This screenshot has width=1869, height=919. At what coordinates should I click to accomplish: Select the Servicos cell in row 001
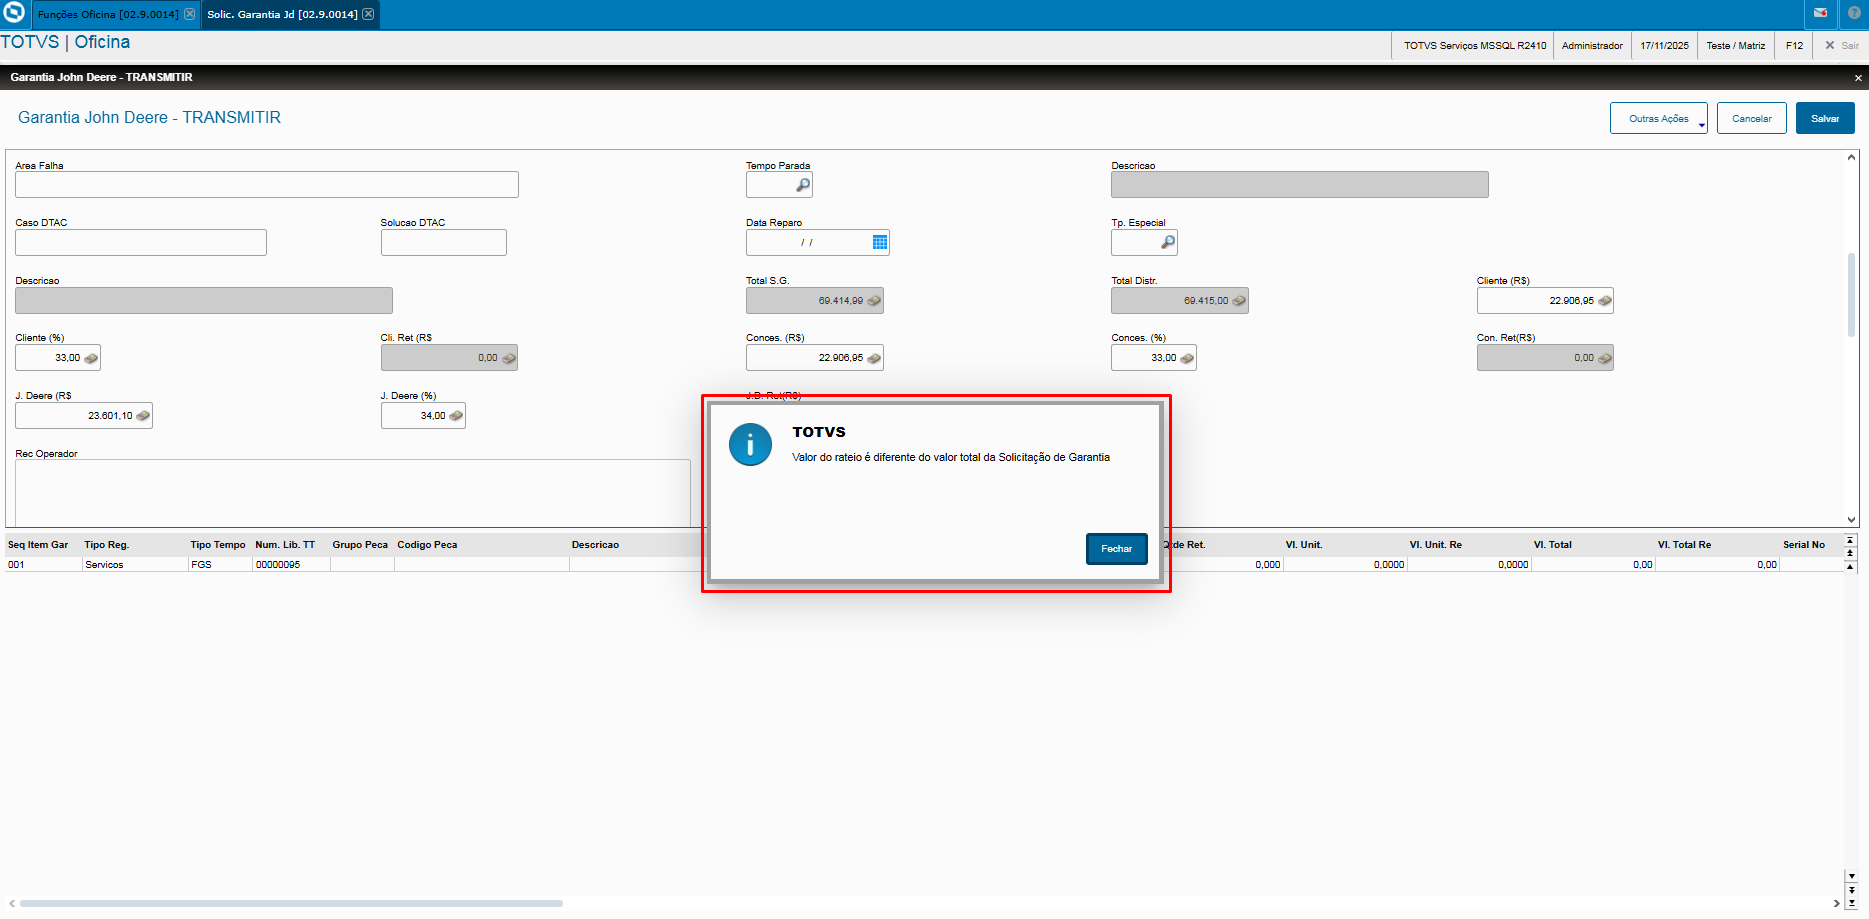(135, 565)
